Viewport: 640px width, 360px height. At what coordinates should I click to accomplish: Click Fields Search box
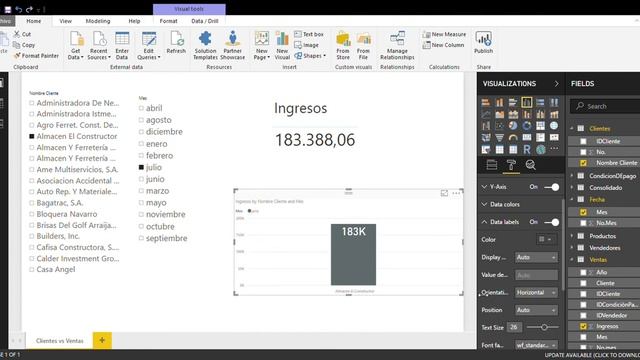[x=606, y=106]
